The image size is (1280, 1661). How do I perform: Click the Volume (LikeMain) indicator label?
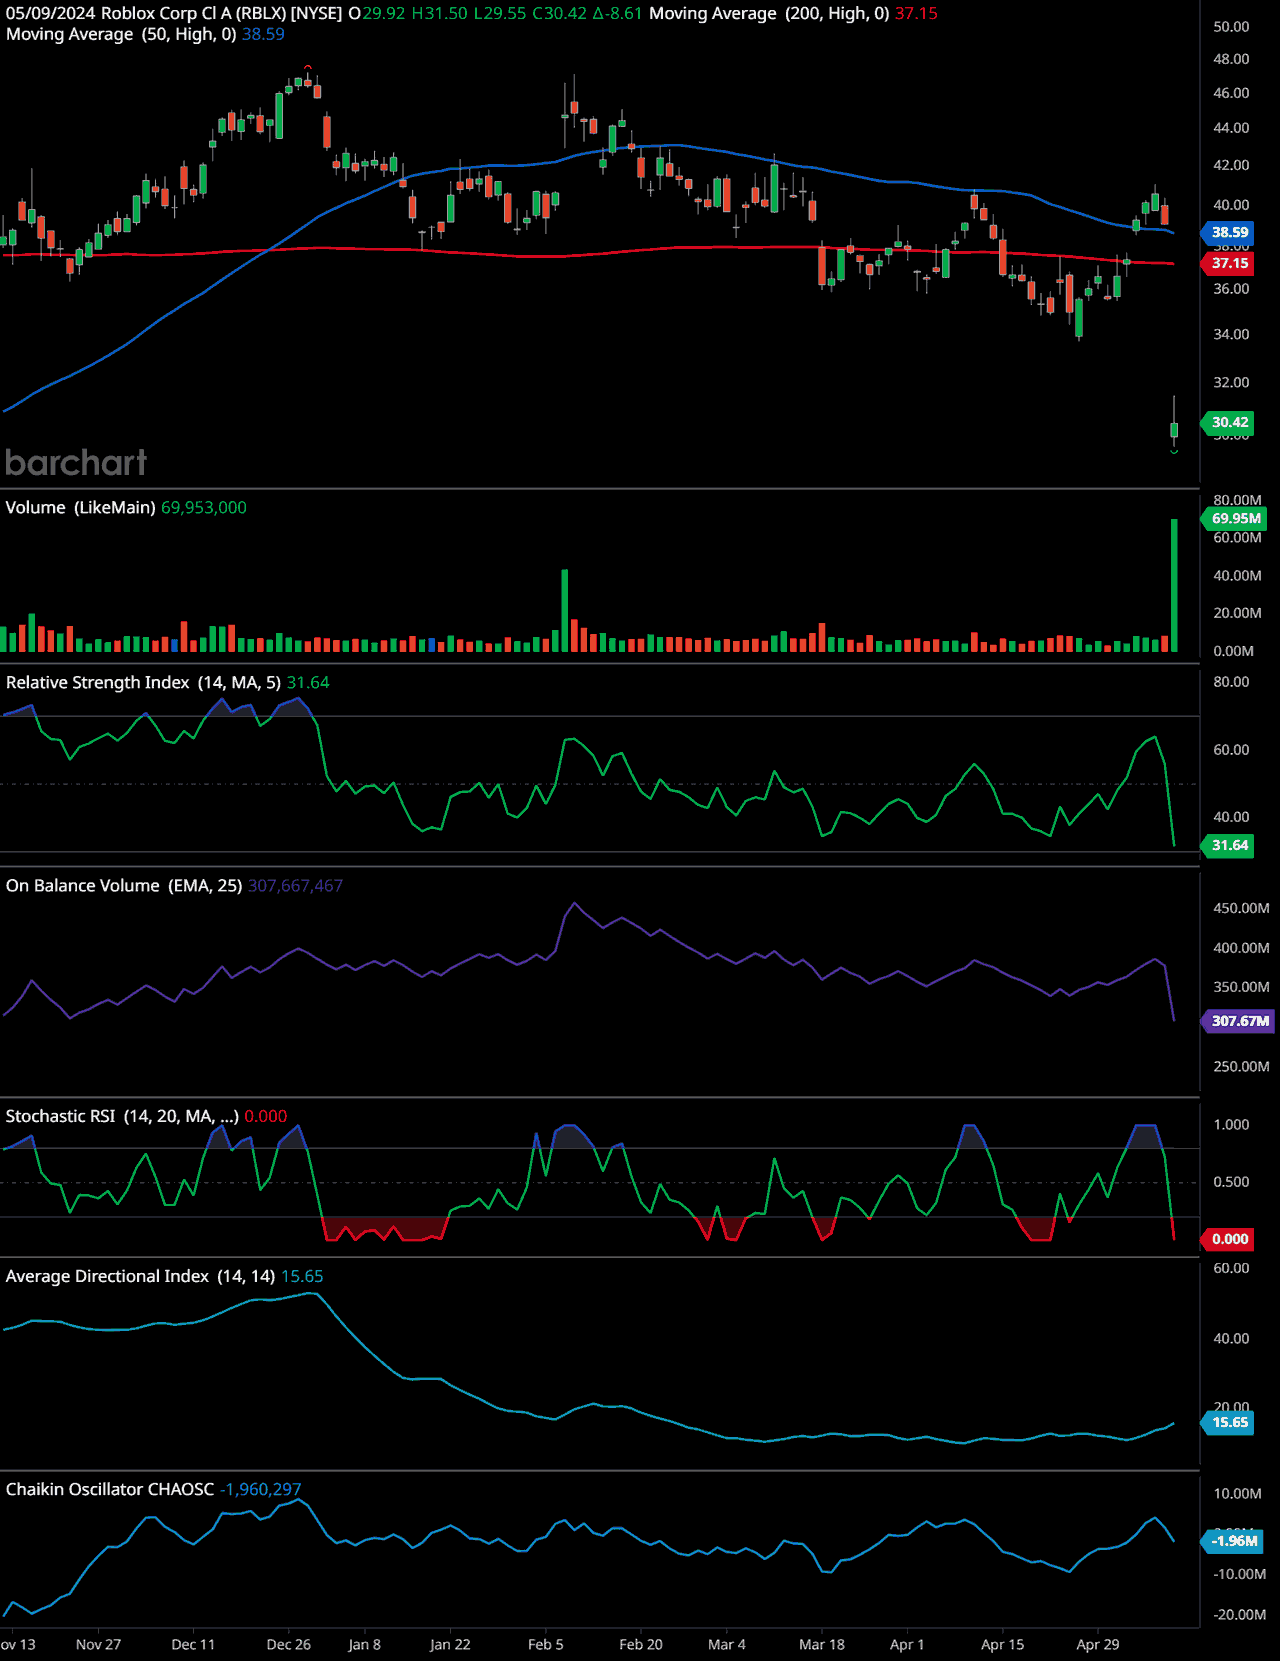[80, 507]
